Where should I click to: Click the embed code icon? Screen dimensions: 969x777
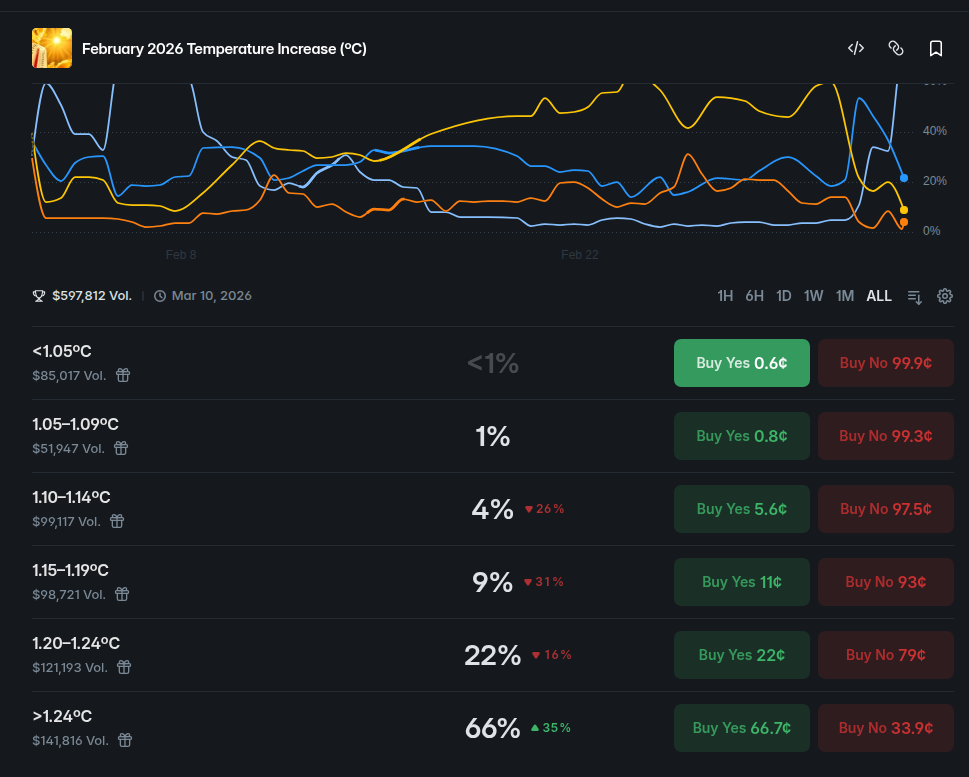[x=856, y=48]
